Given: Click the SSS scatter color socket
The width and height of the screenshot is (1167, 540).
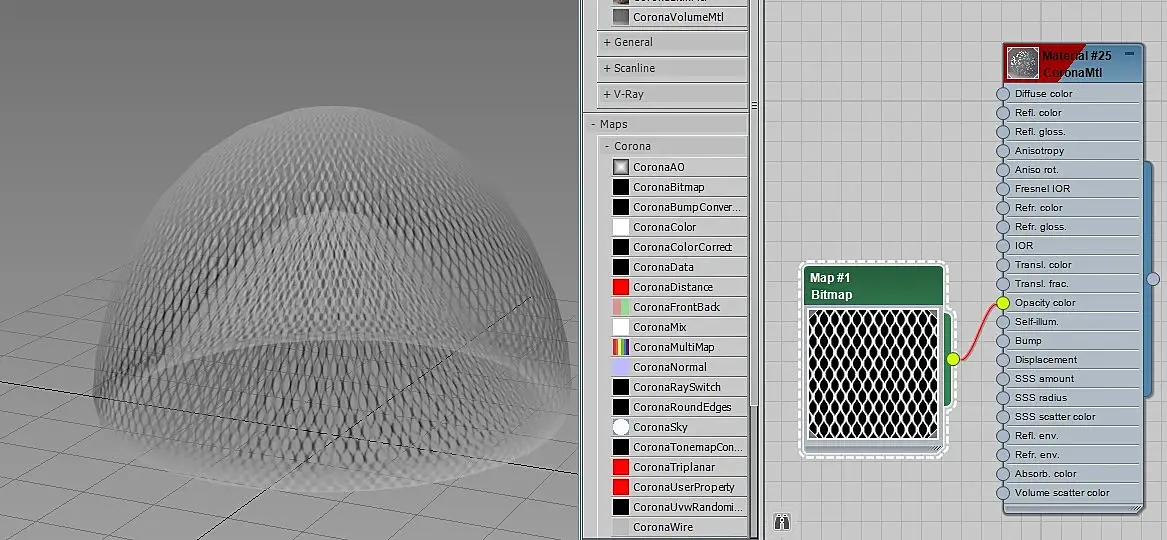Looking at the screenshot, I should [1003, 417].
